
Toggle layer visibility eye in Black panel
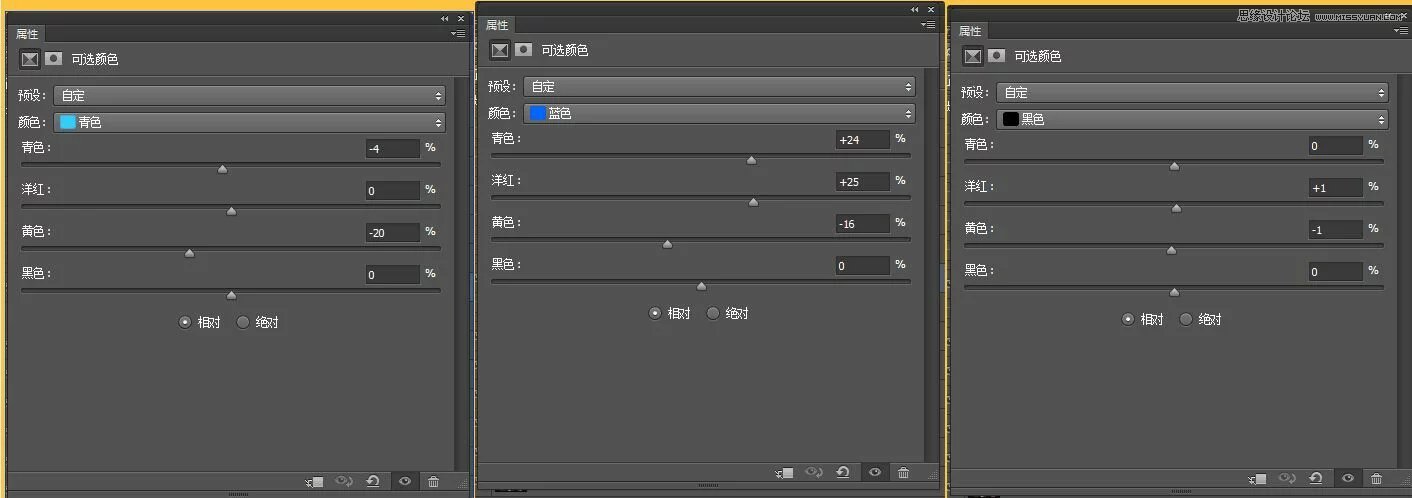(x=1348, y=479)
